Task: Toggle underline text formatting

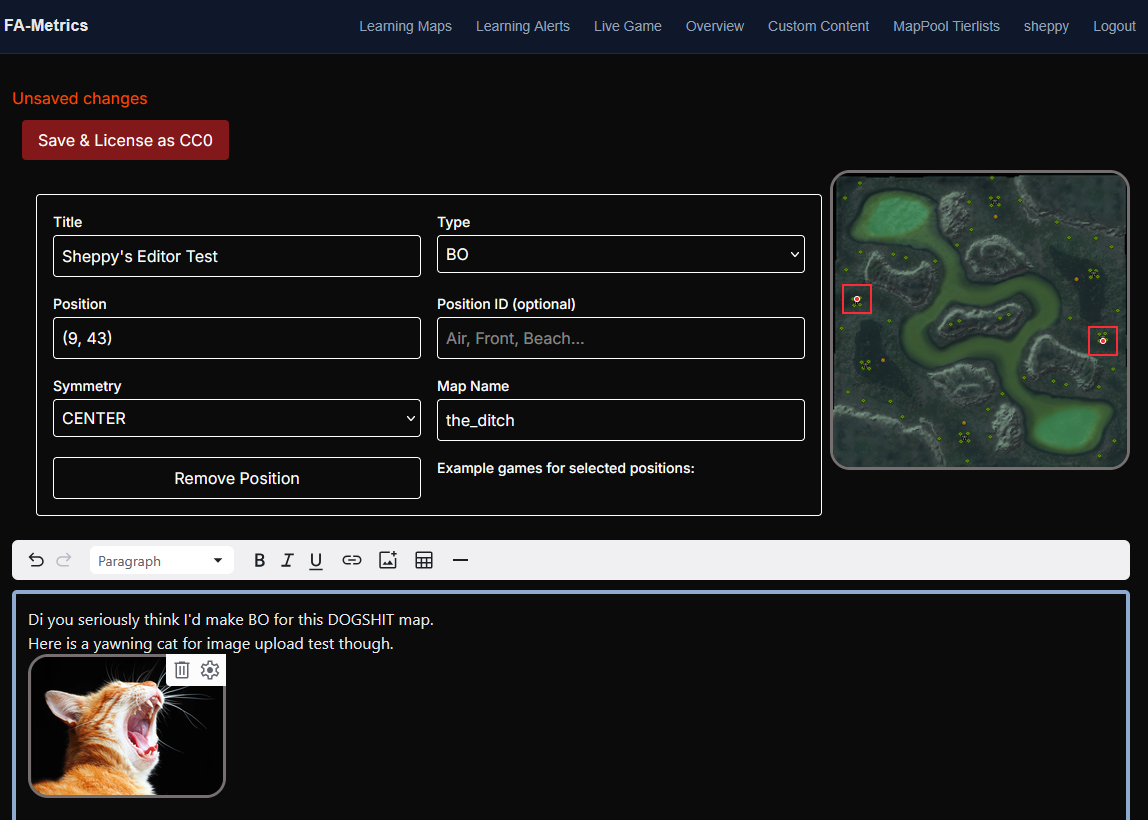Action: [316, 561]
